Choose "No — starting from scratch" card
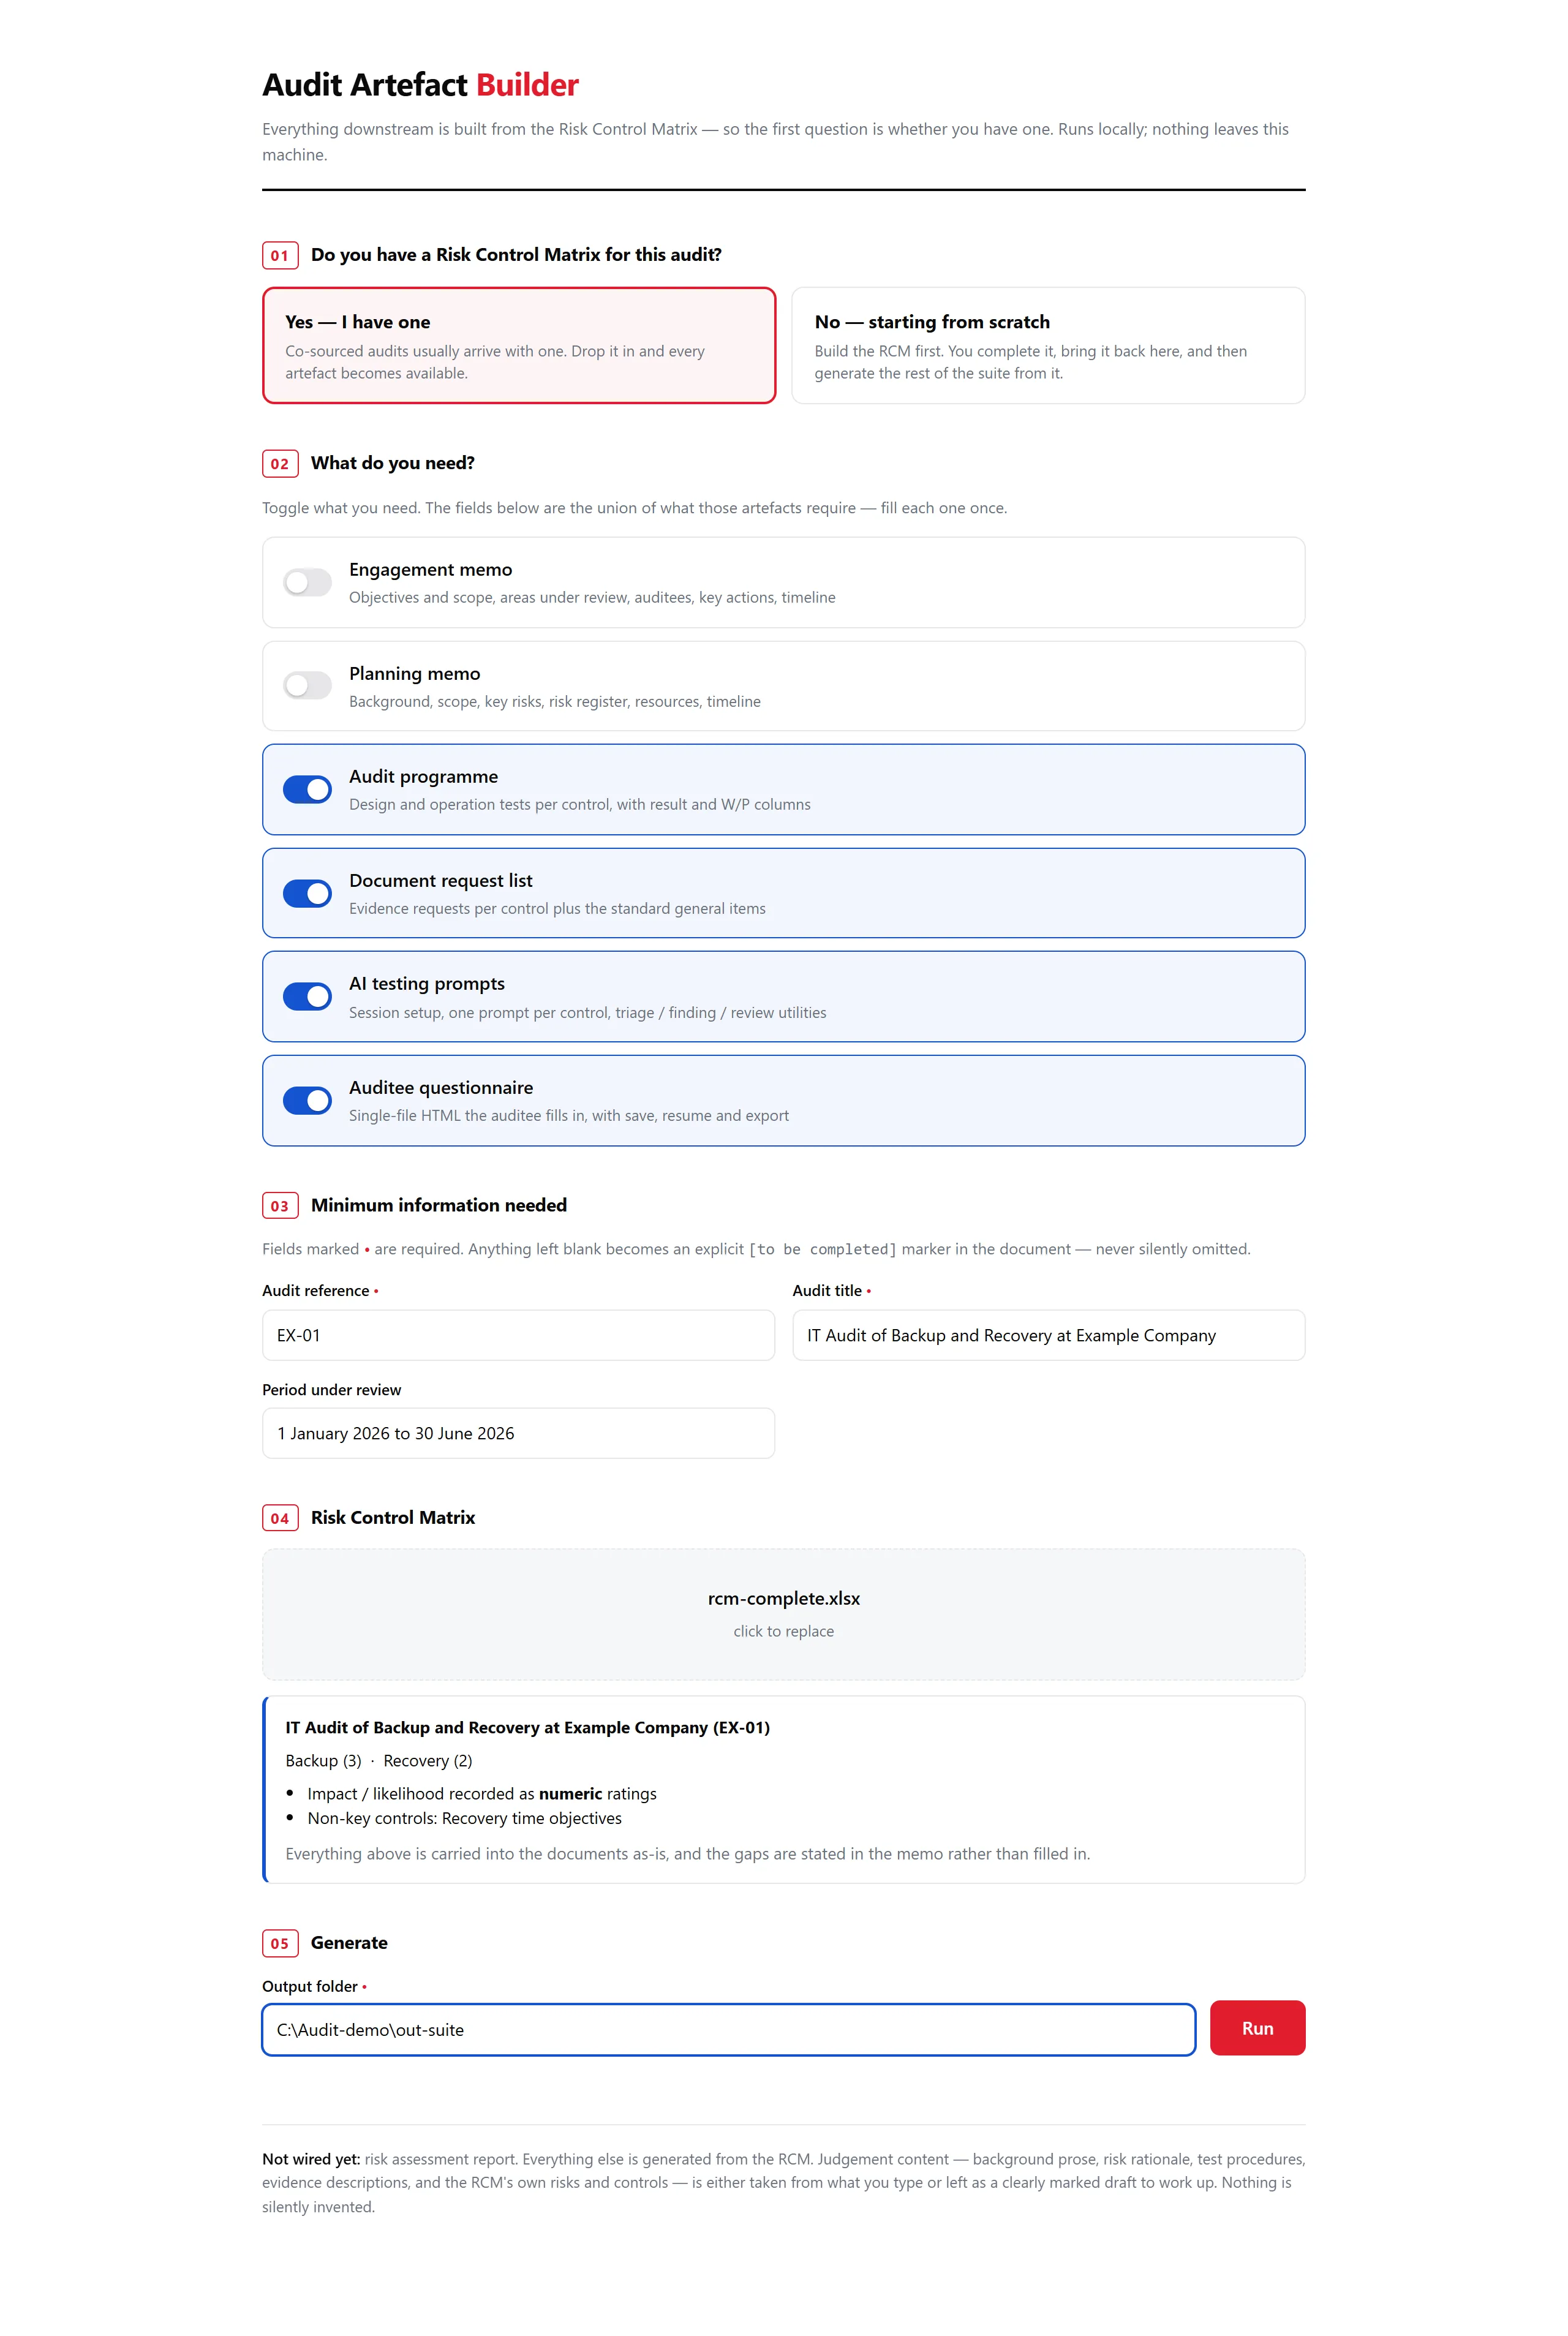This screenshot has height=2336, width=1568. [x=1048, y=346]
